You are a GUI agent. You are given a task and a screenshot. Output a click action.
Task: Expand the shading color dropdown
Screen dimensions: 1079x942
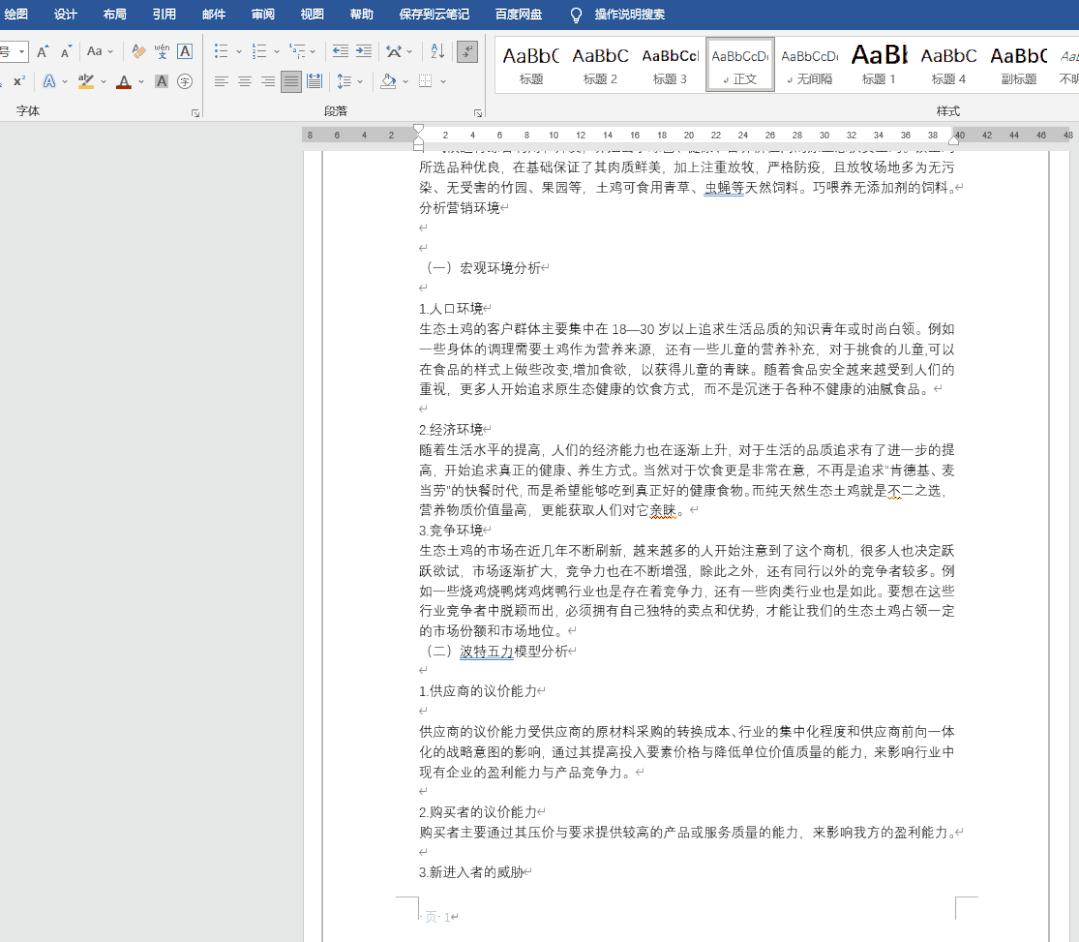(406, 81)
